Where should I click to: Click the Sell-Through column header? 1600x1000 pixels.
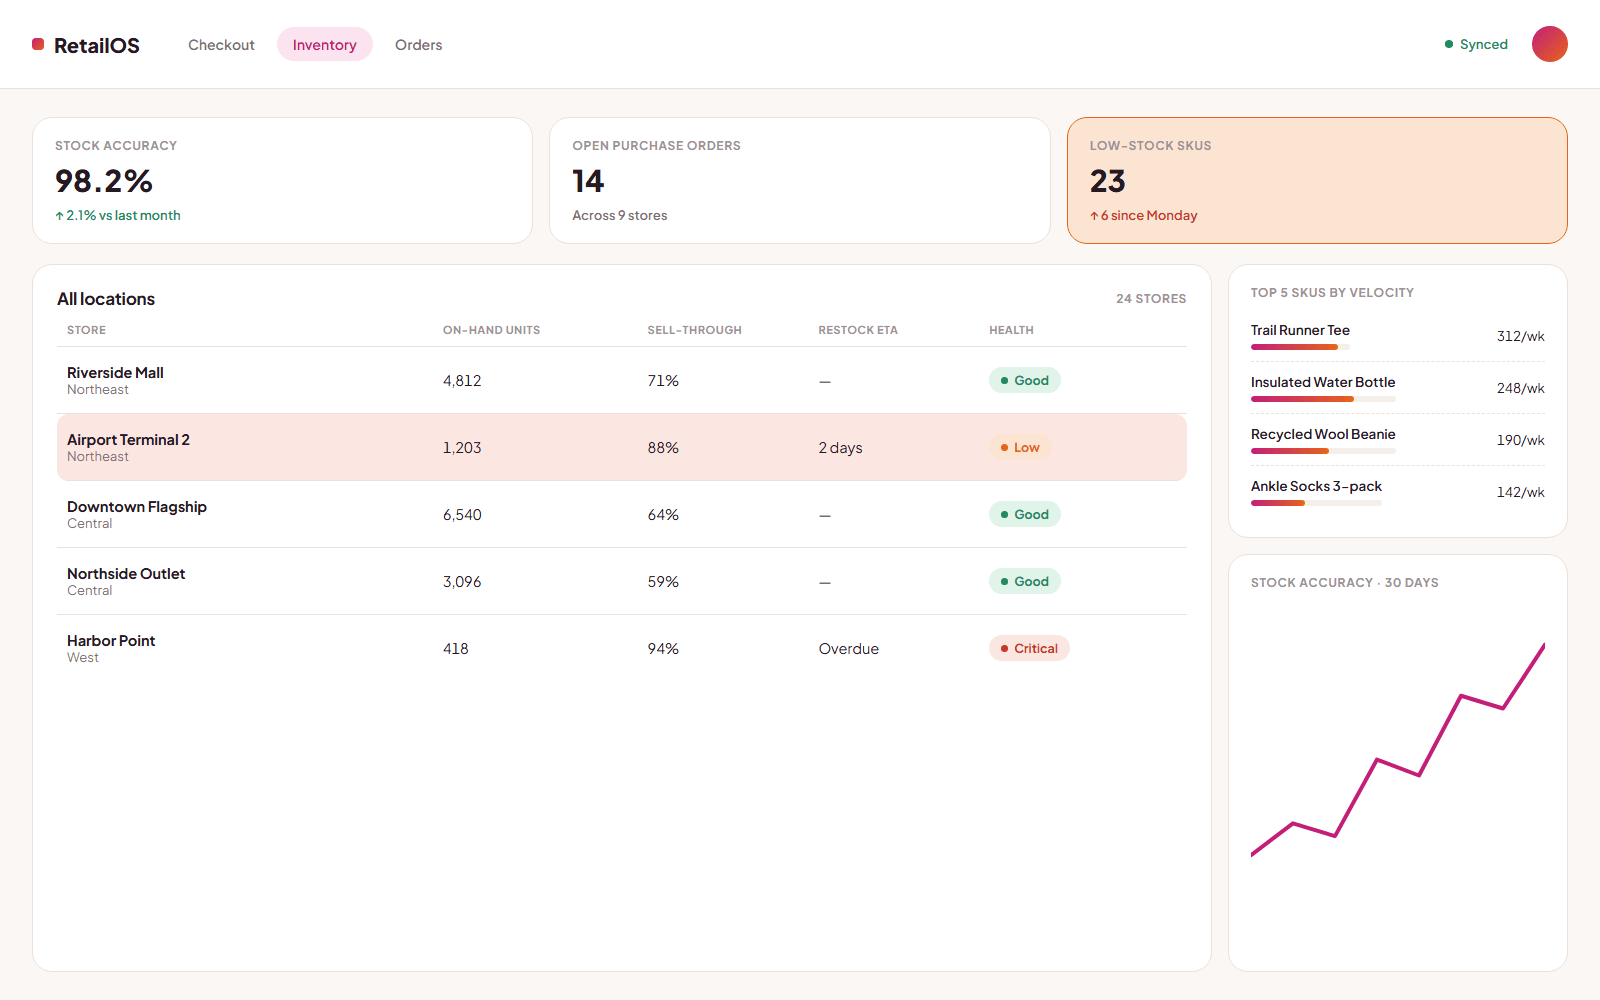694,330
